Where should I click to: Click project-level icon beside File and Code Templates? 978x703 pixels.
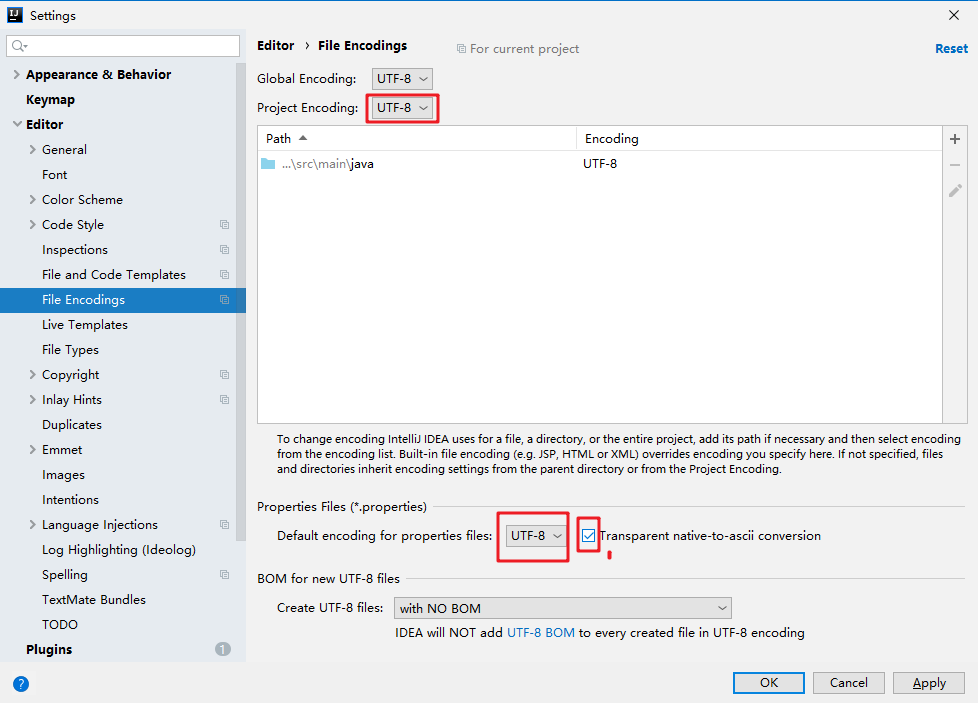[x=225, y=274]
